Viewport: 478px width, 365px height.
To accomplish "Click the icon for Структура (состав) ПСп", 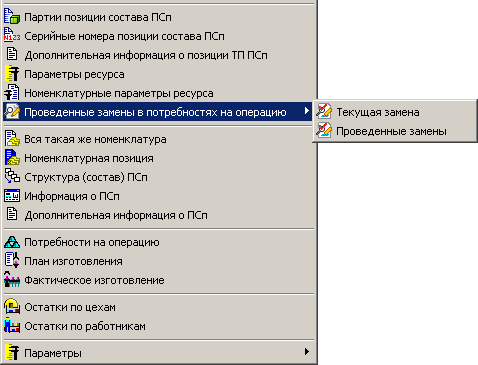I will (12, 177).
